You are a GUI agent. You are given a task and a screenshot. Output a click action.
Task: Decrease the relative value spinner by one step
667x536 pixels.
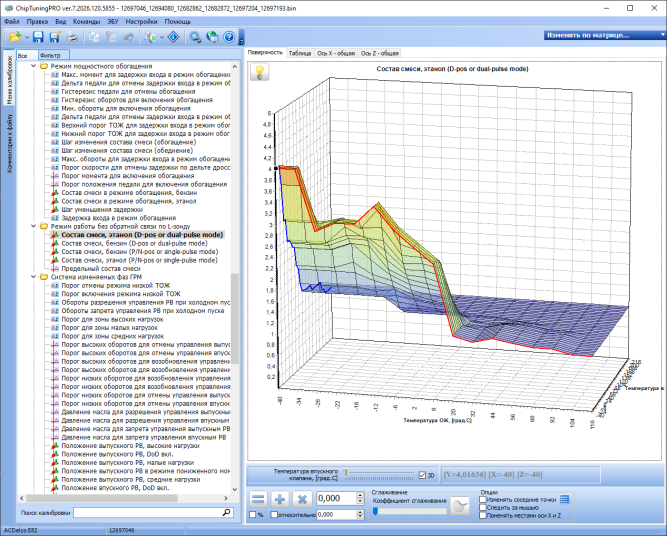pyautogui.click(x=360, y=517)
